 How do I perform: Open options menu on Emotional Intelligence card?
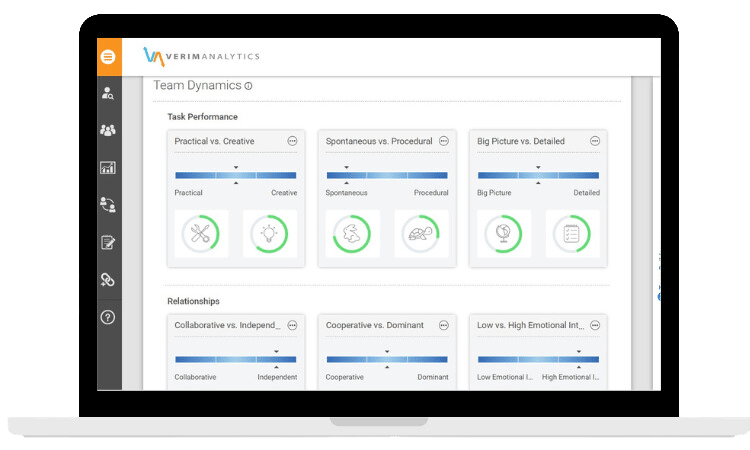click(595, 326)
